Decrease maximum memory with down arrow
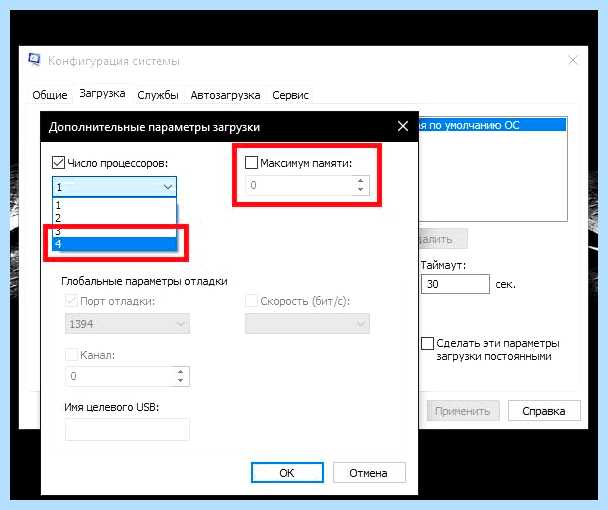This screenshot has width=608, height=510. tap(361, 190)
